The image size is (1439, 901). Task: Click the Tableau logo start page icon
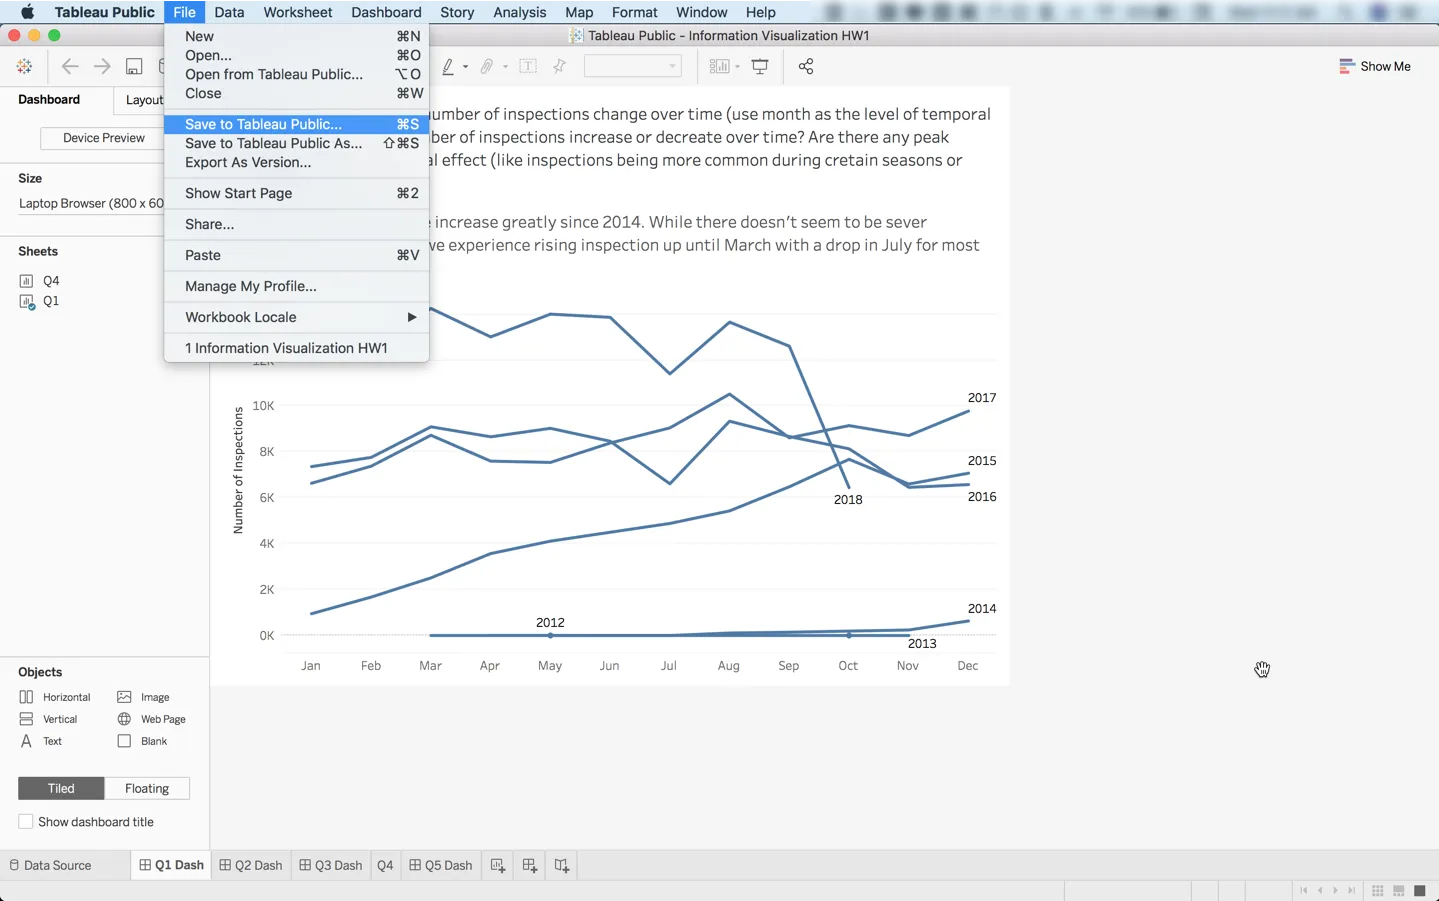click(x=24, y=66)
